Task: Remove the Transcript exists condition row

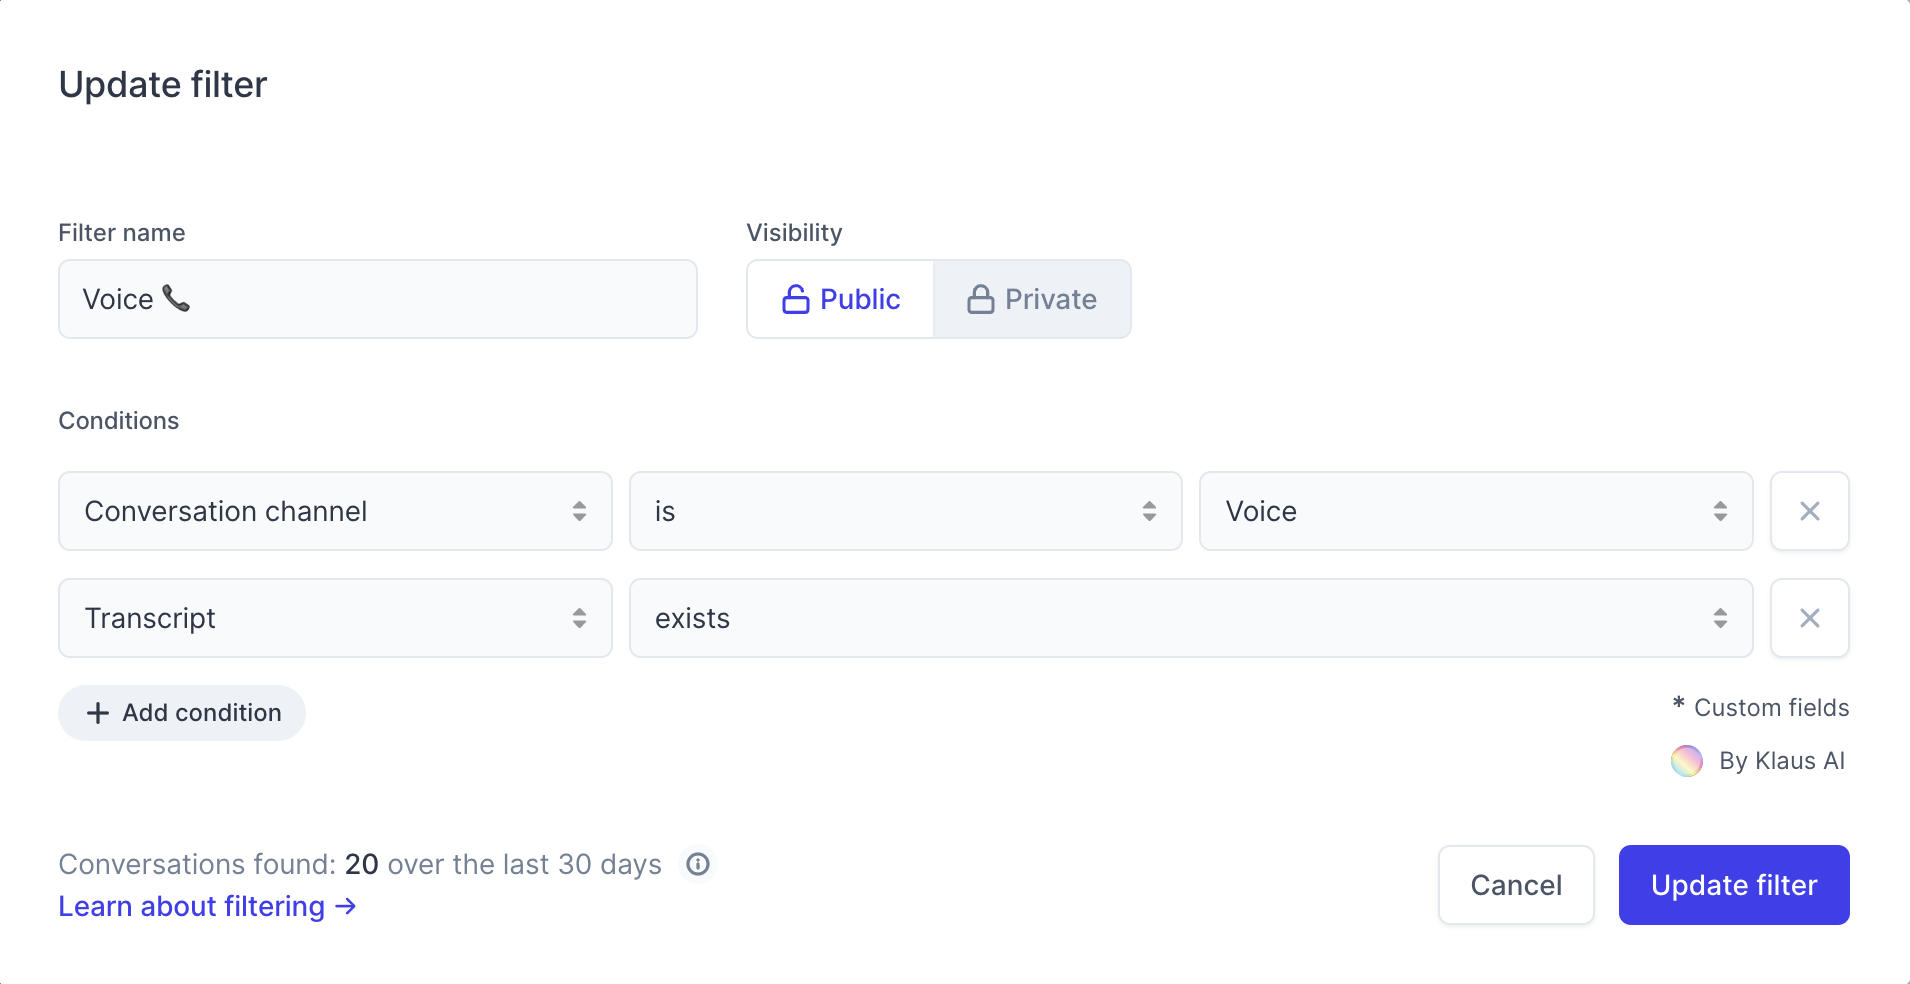Action: coord(1809,618)
